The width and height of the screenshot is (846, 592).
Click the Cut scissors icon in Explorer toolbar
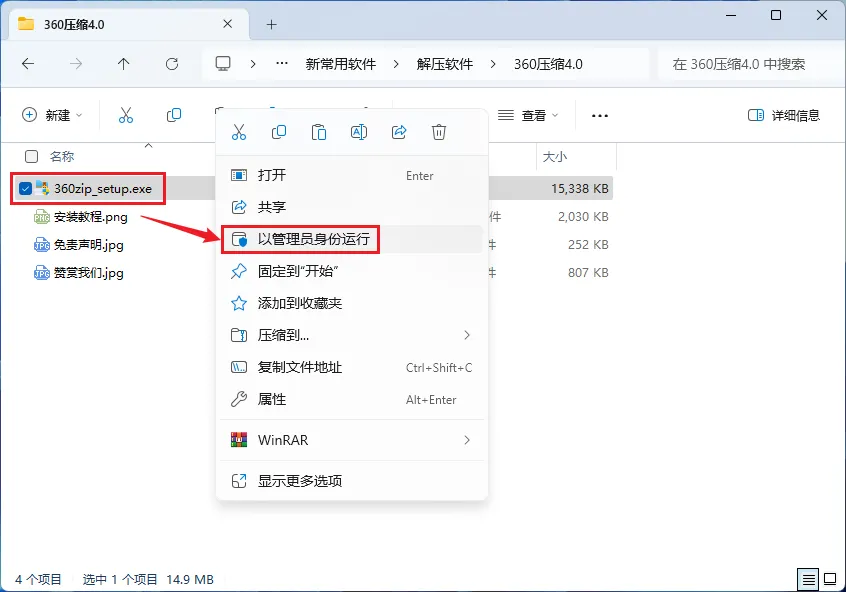(x=126, y=115)
